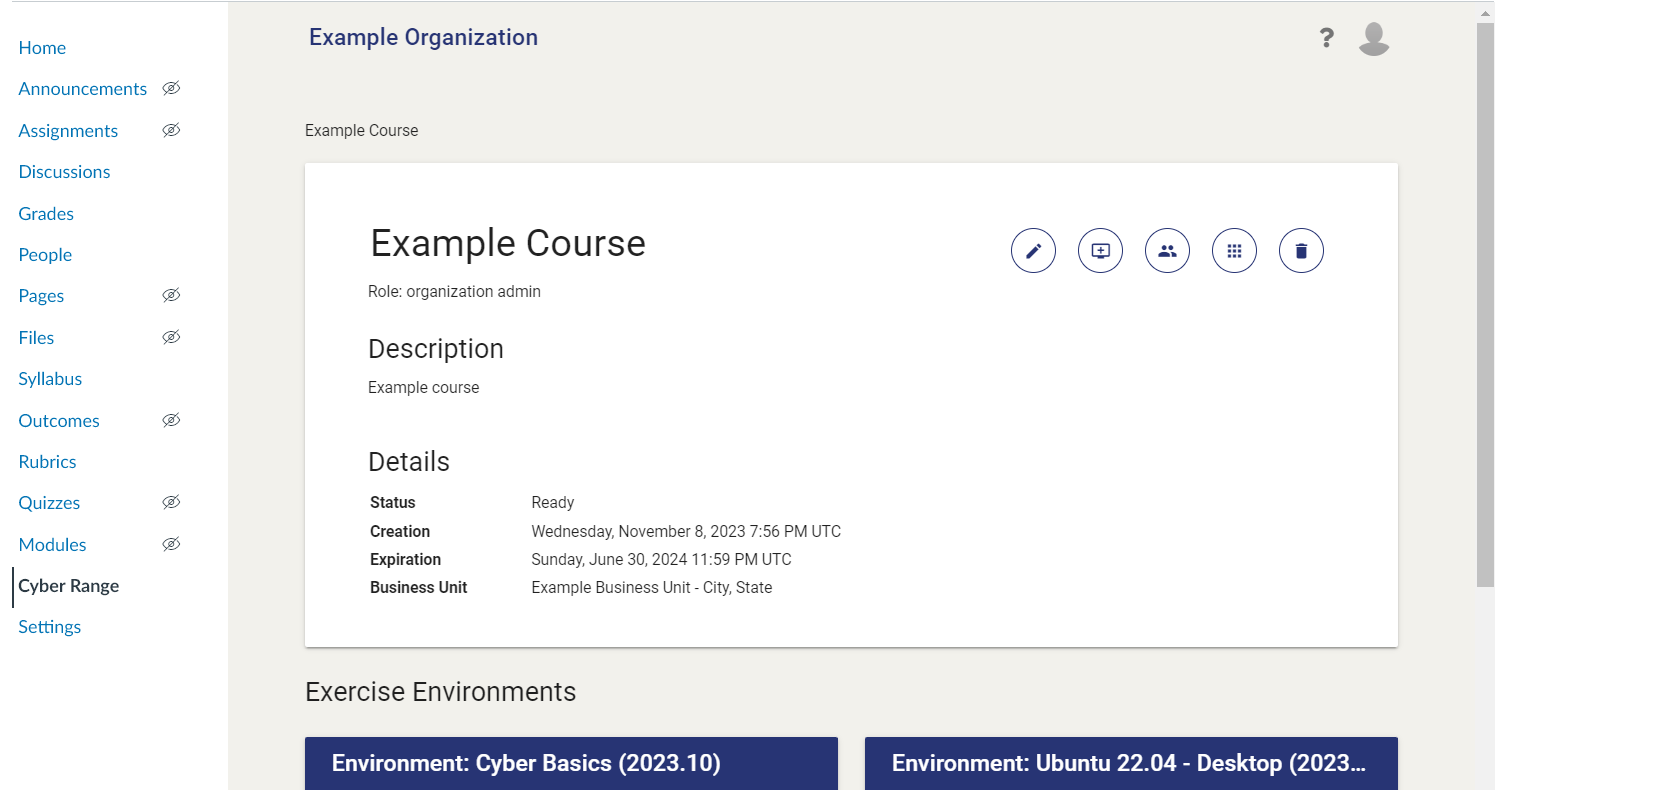Screen dimensions: 1659x790
Task: Open the Cyber Basics (2023.10) environment
Action: 571,763
